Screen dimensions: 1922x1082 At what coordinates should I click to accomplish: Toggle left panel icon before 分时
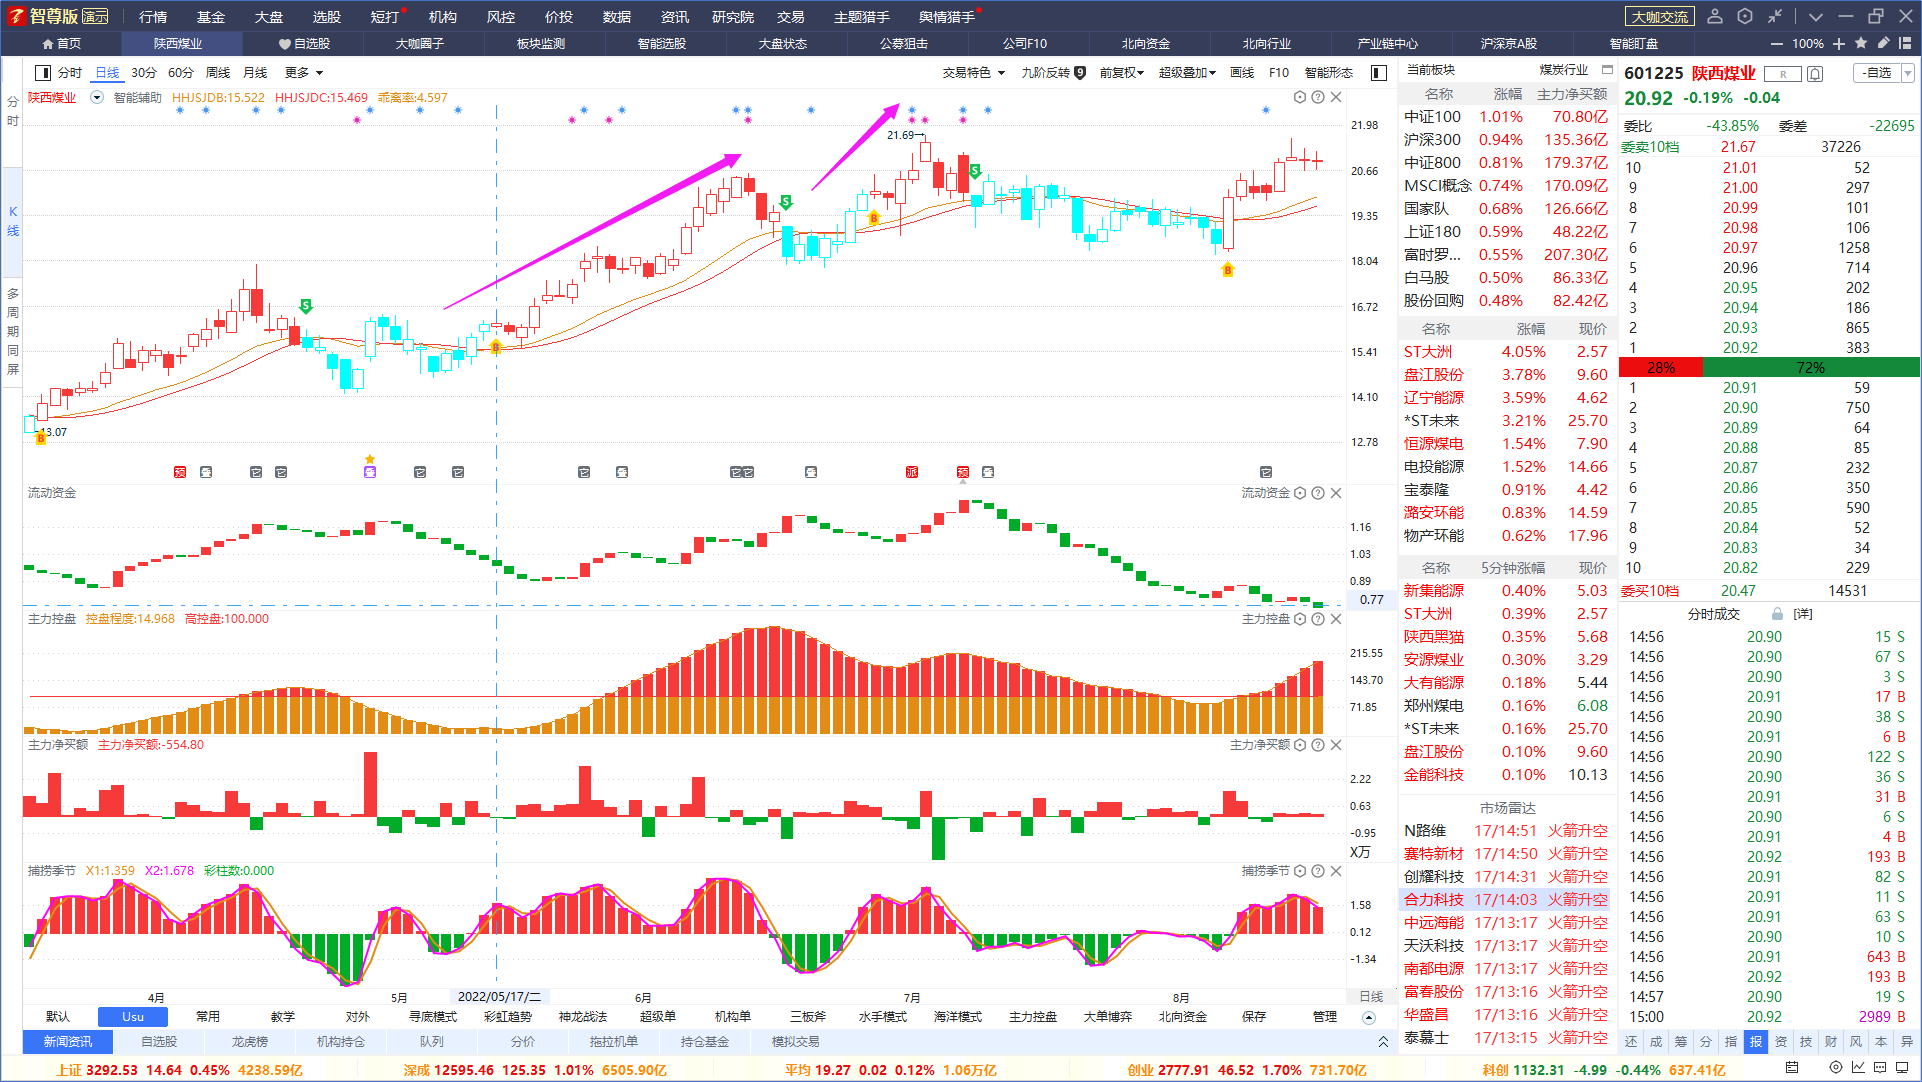pos(43,73)
